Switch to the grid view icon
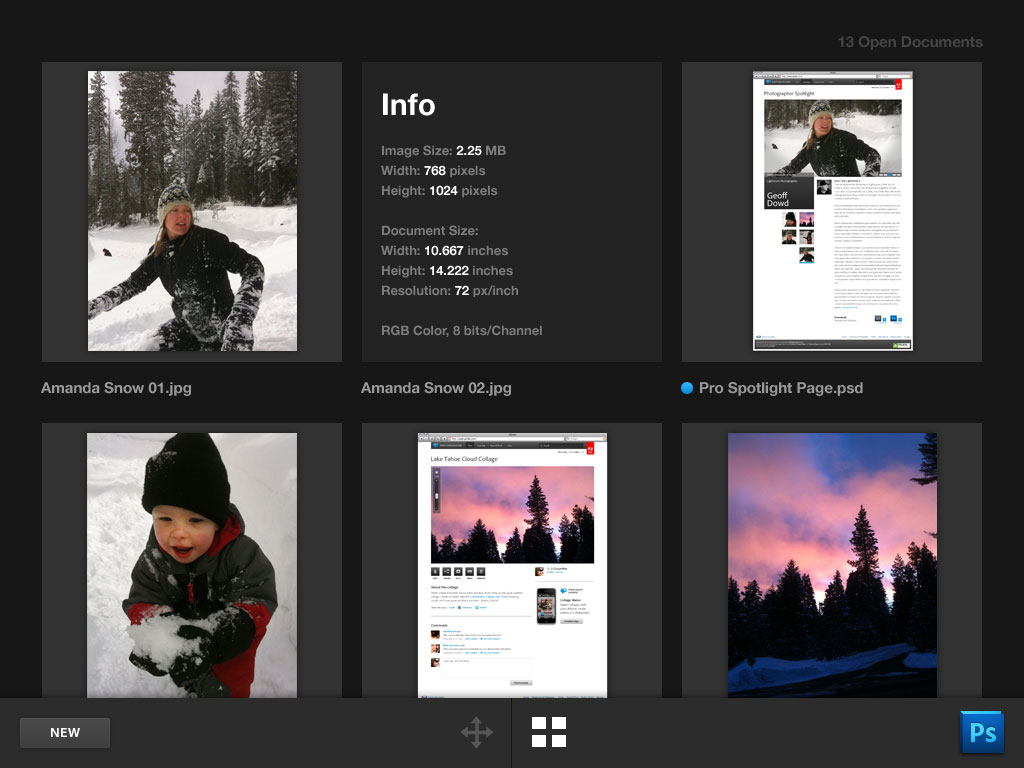This screenshot has width=1024, height=768. click(549, 732)
